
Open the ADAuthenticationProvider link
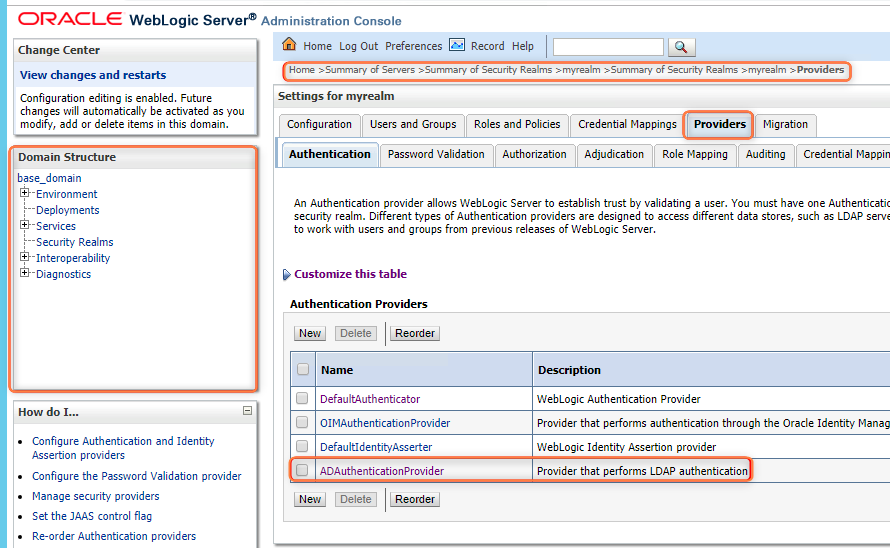coord(381,471)
